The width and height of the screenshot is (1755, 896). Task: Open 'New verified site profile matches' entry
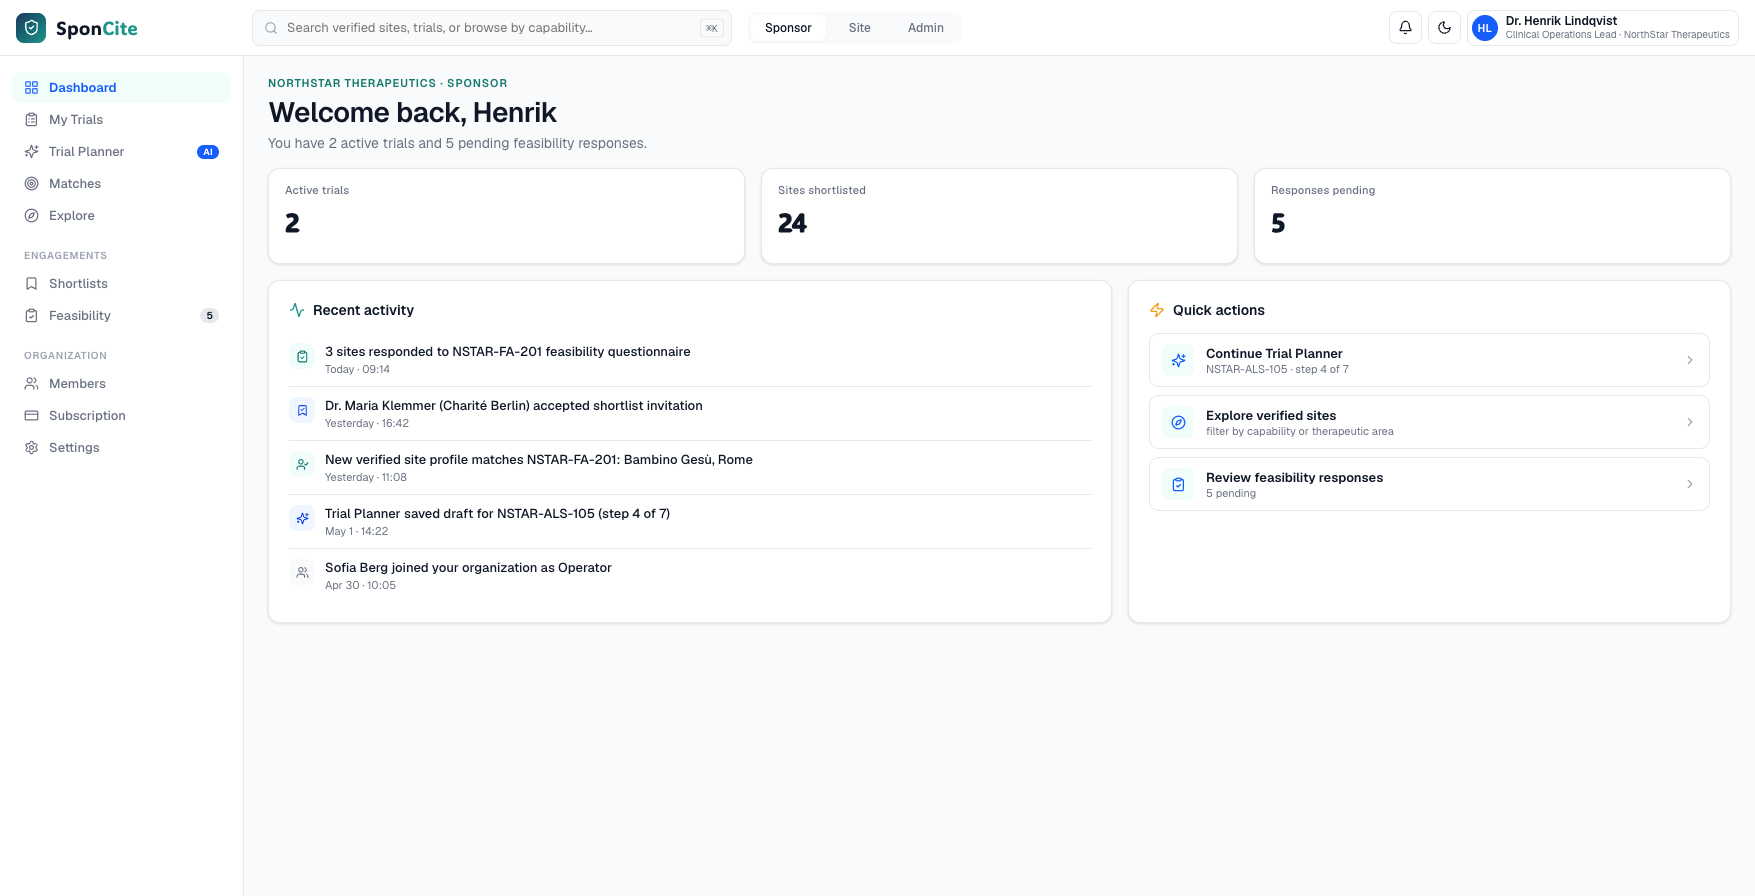pos(690,468)
